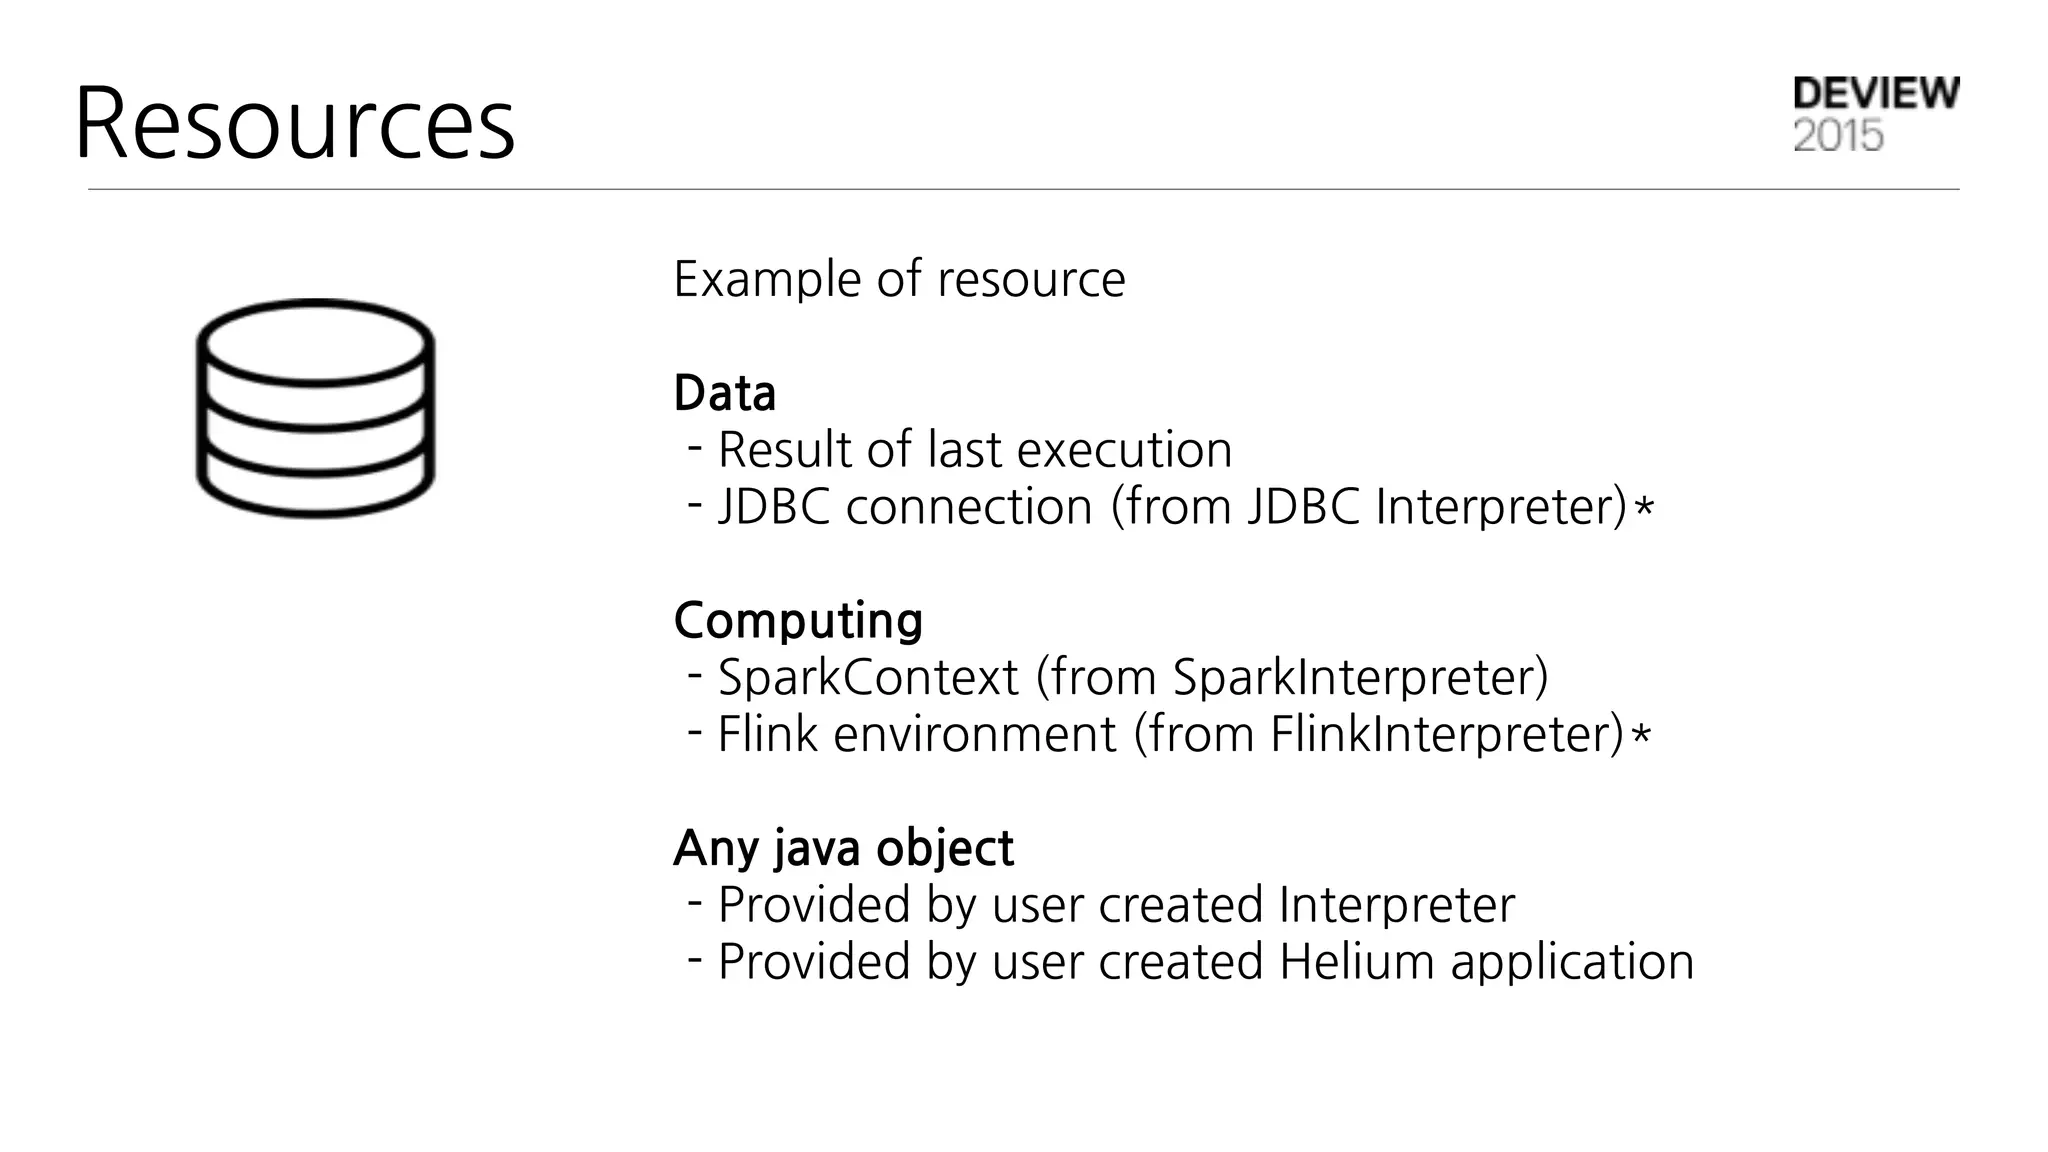Click the word SparkContext
The image size is (2048, 1152).
[x=867, y=677]
